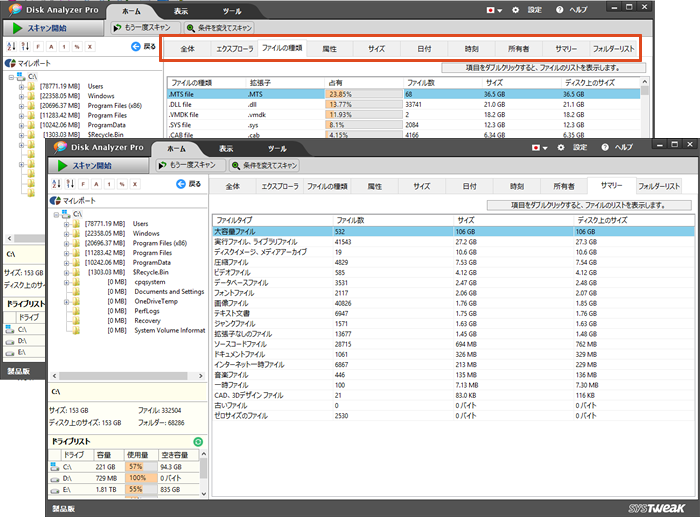The image size is (700, 517).
Task: Click the X icon in front window toolbar
Action: [x=135, y=184]
